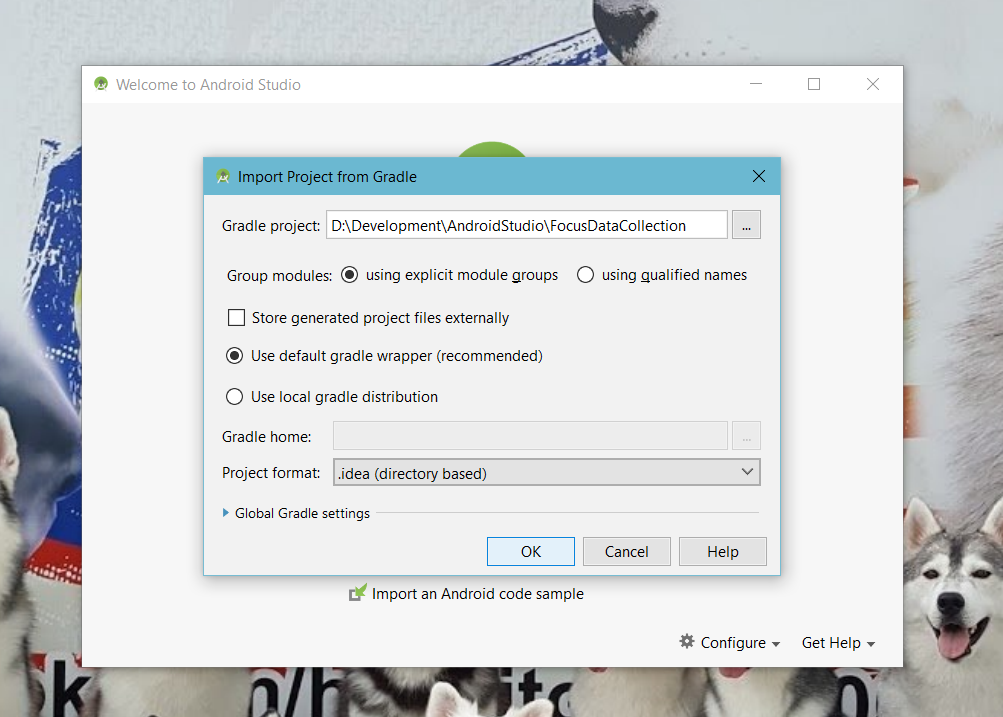Open the Project format dropdown

click(x=546, y=473)
